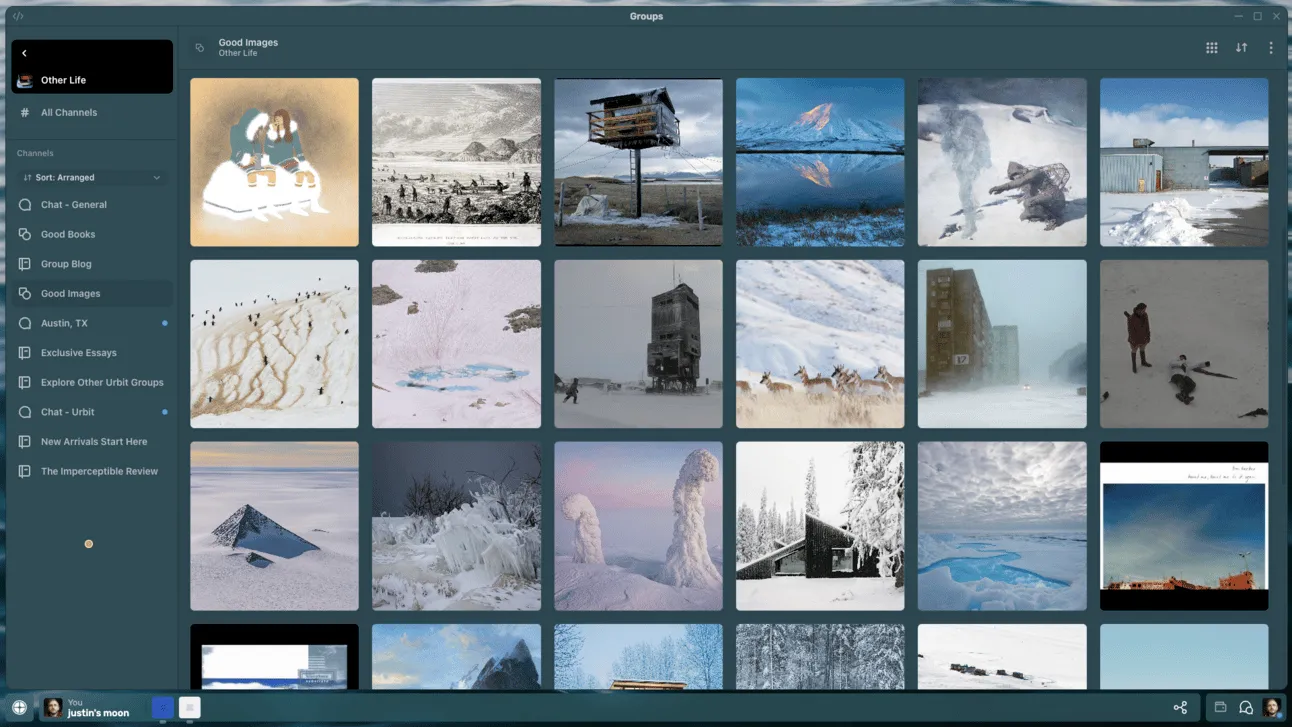
Task: Open the snow-crusted trees at dusk image
Action: [638, 526]
